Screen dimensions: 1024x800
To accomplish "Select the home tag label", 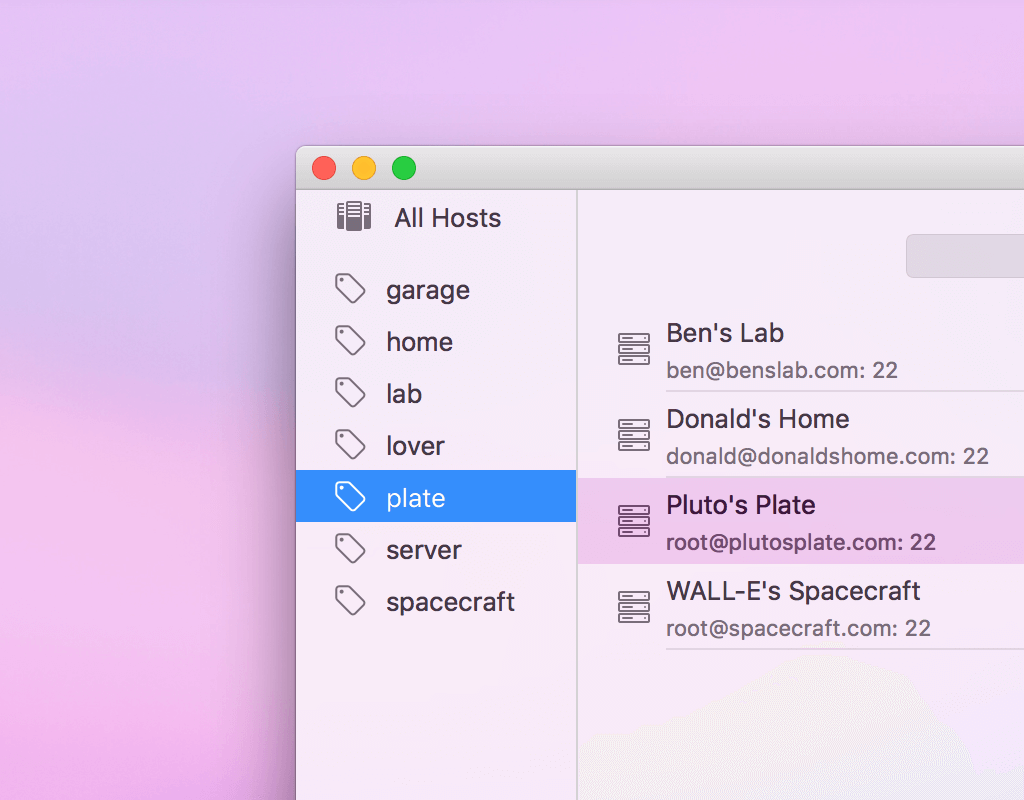I will pos(419,342).
